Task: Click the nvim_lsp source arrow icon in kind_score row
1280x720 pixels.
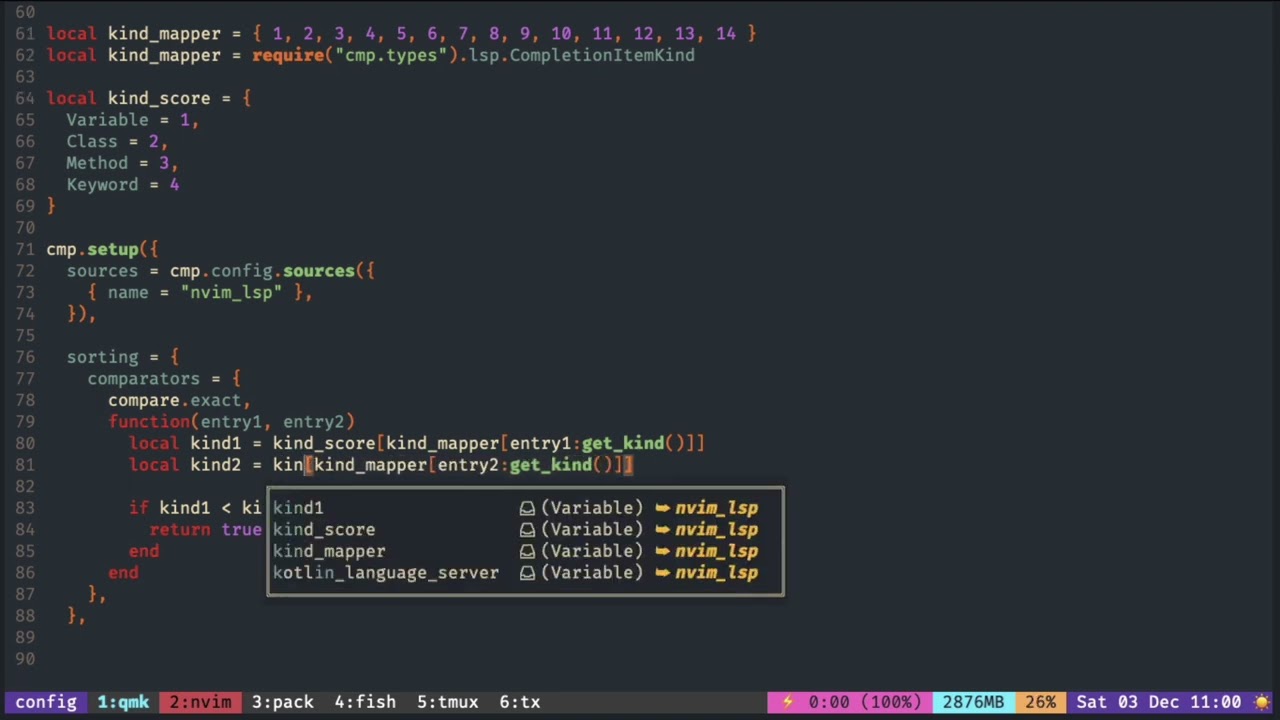Action: pos(662,530)
